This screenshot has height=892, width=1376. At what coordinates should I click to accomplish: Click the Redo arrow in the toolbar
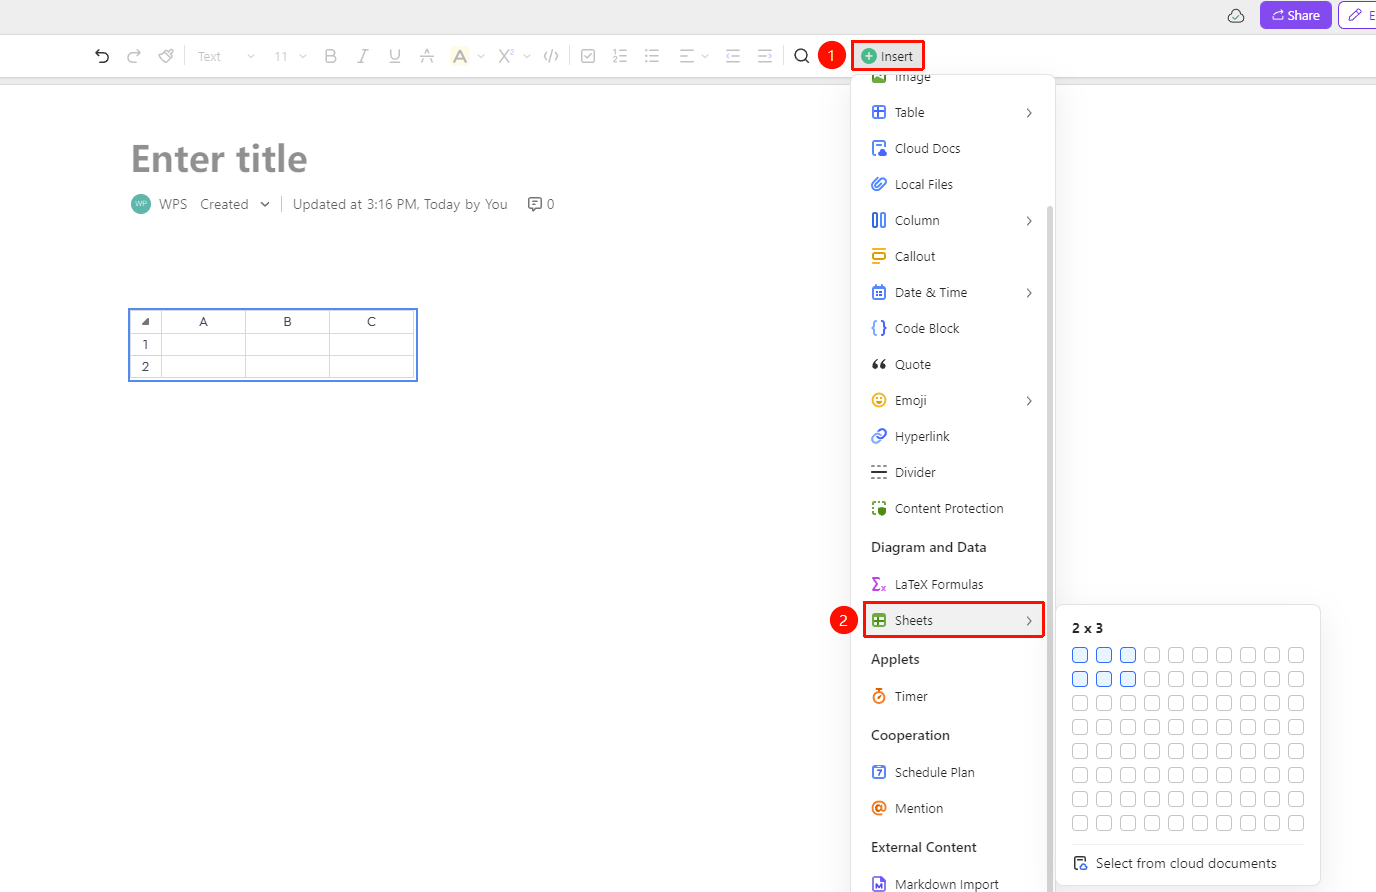pyautogui.click(x=134, y=56)
